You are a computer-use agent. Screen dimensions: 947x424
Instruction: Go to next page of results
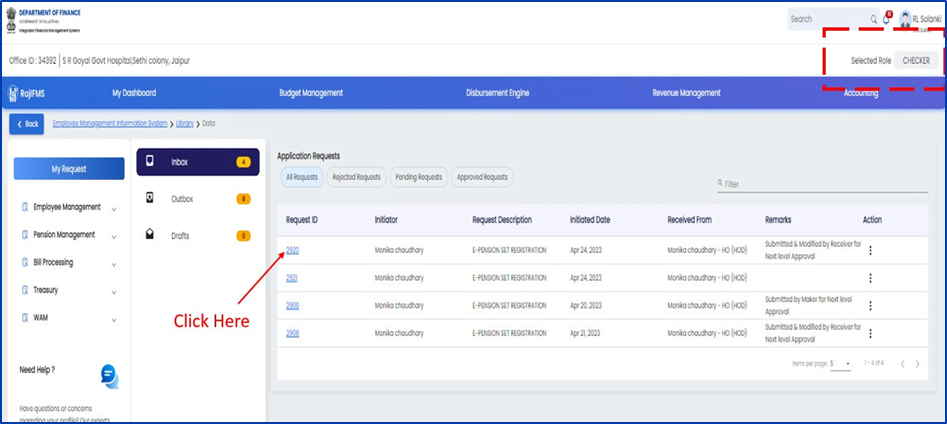point(917,364)
